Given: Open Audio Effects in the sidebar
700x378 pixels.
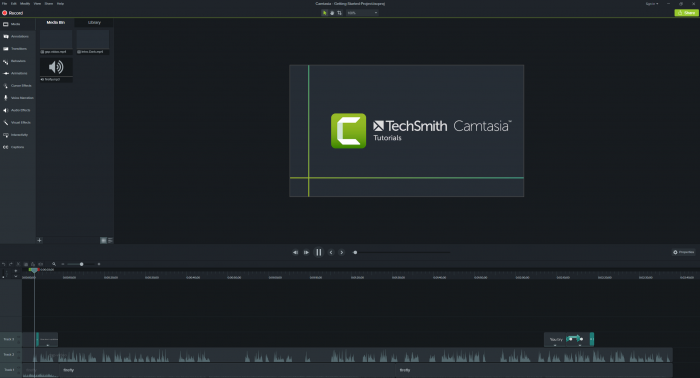Looking at the screenshot, I should (x=18, y=110).
